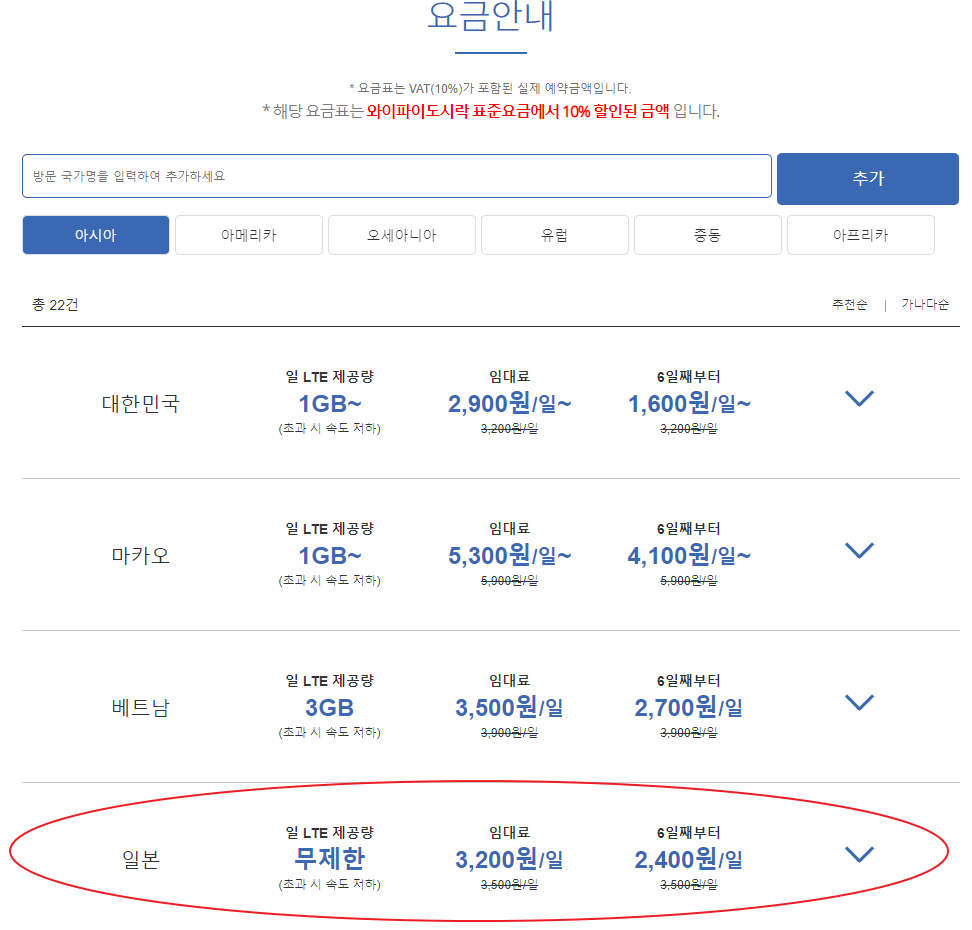
Task: Click the 총 22건 count text
Action: coord(55,304)
